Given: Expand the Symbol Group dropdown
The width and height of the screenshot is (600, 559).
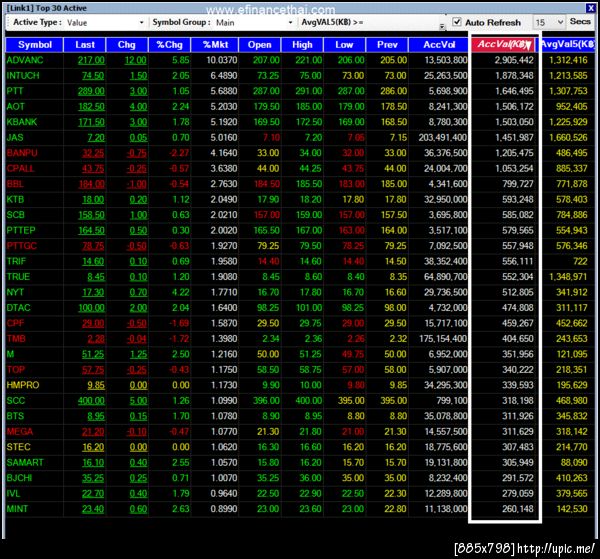Looking at the screenshot, I should [x=254, y=23].
